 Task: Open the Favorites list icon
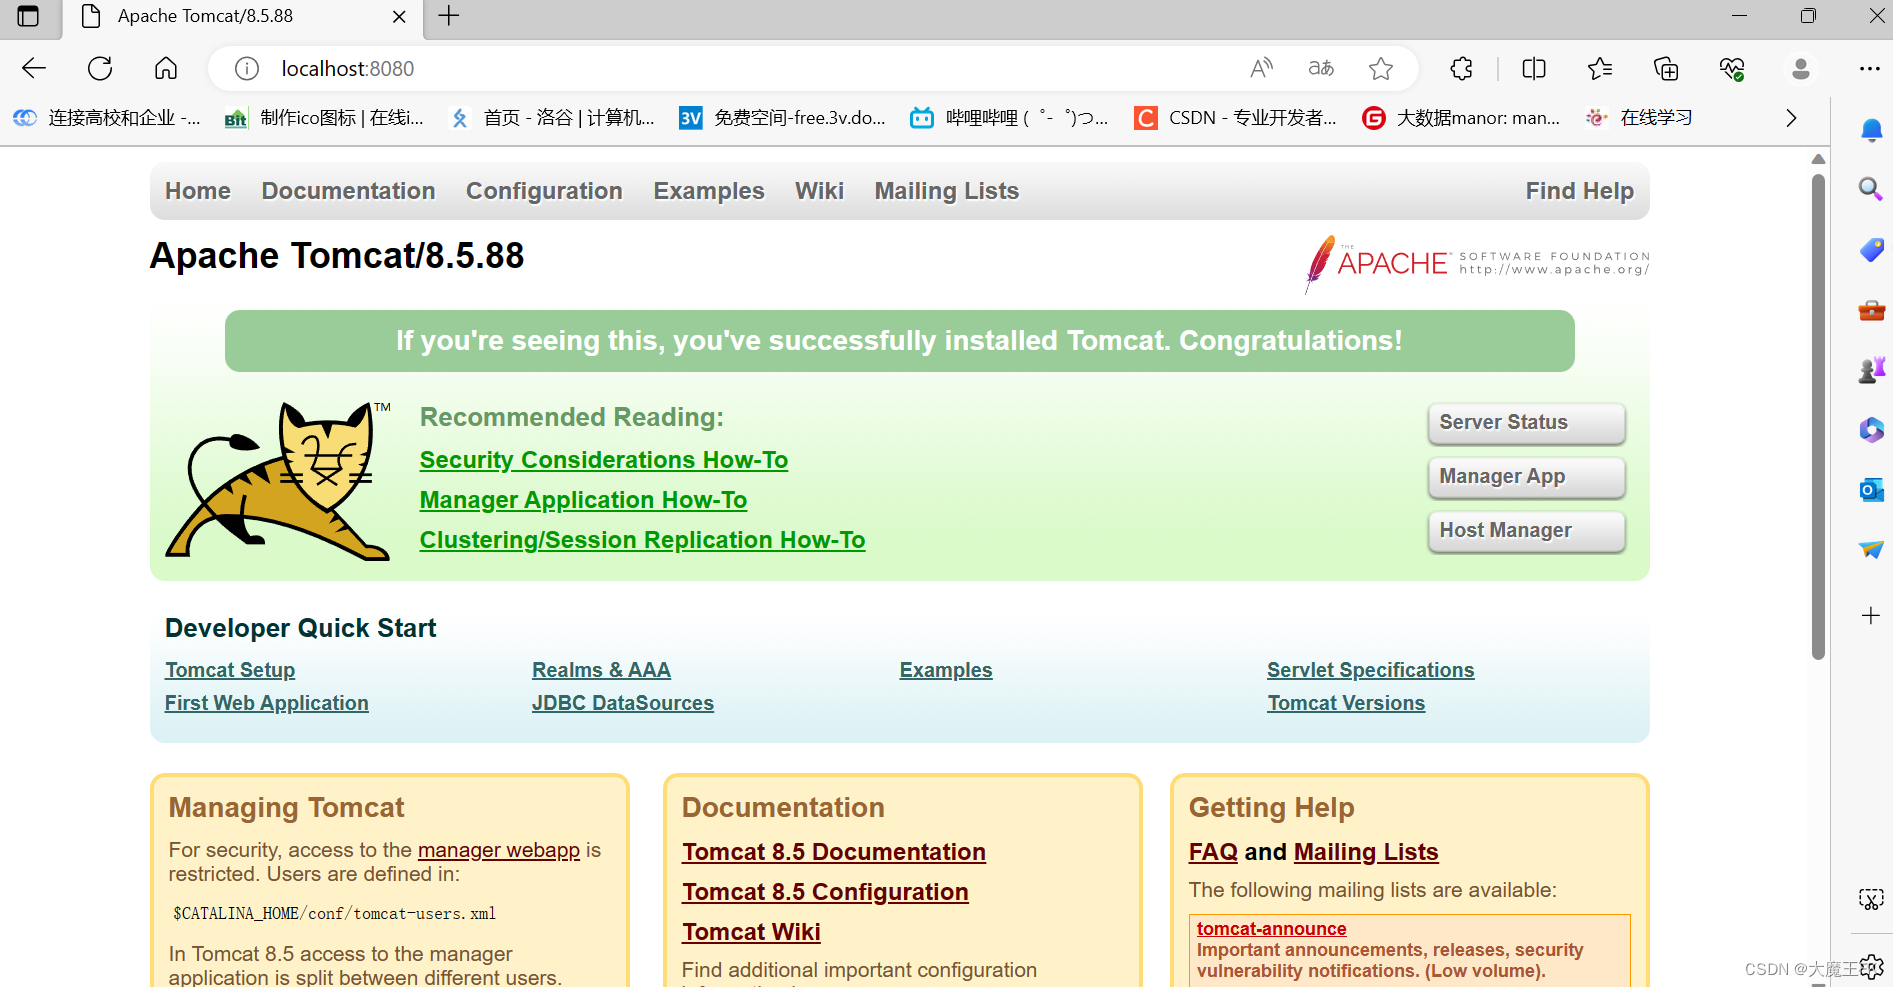1600,68
